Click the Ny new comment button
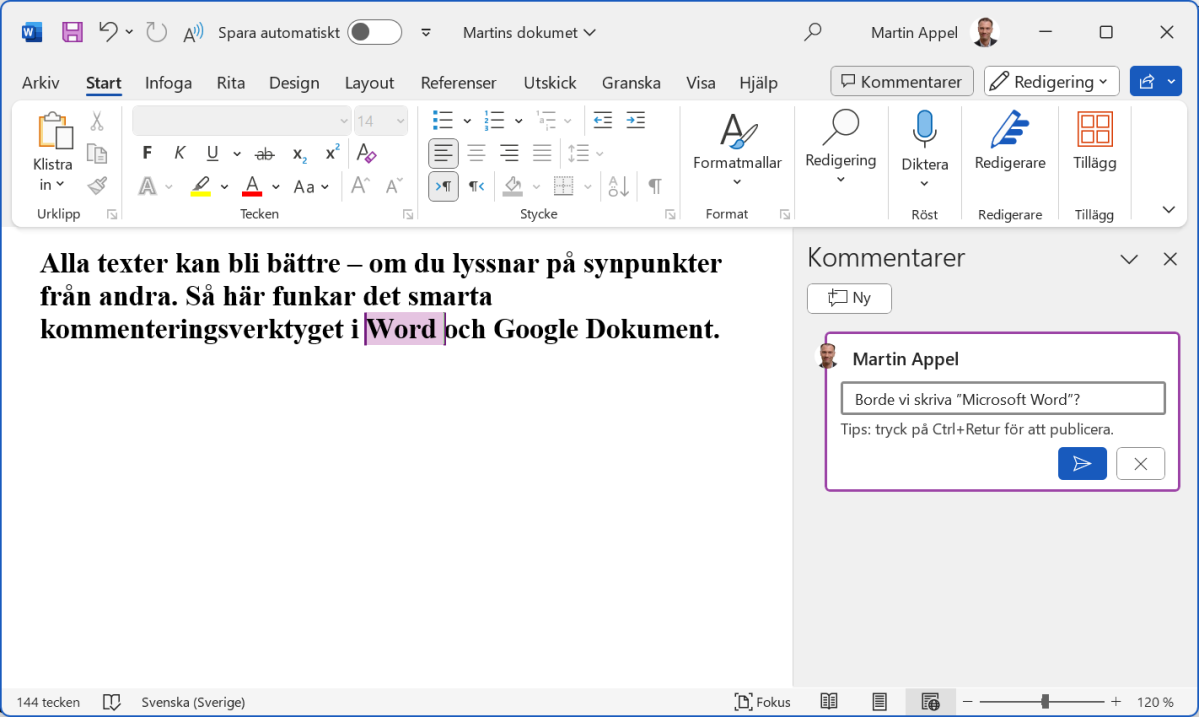Image resolution: width=1199 pixels, height=717 pixels. click(x=849, y=298)
